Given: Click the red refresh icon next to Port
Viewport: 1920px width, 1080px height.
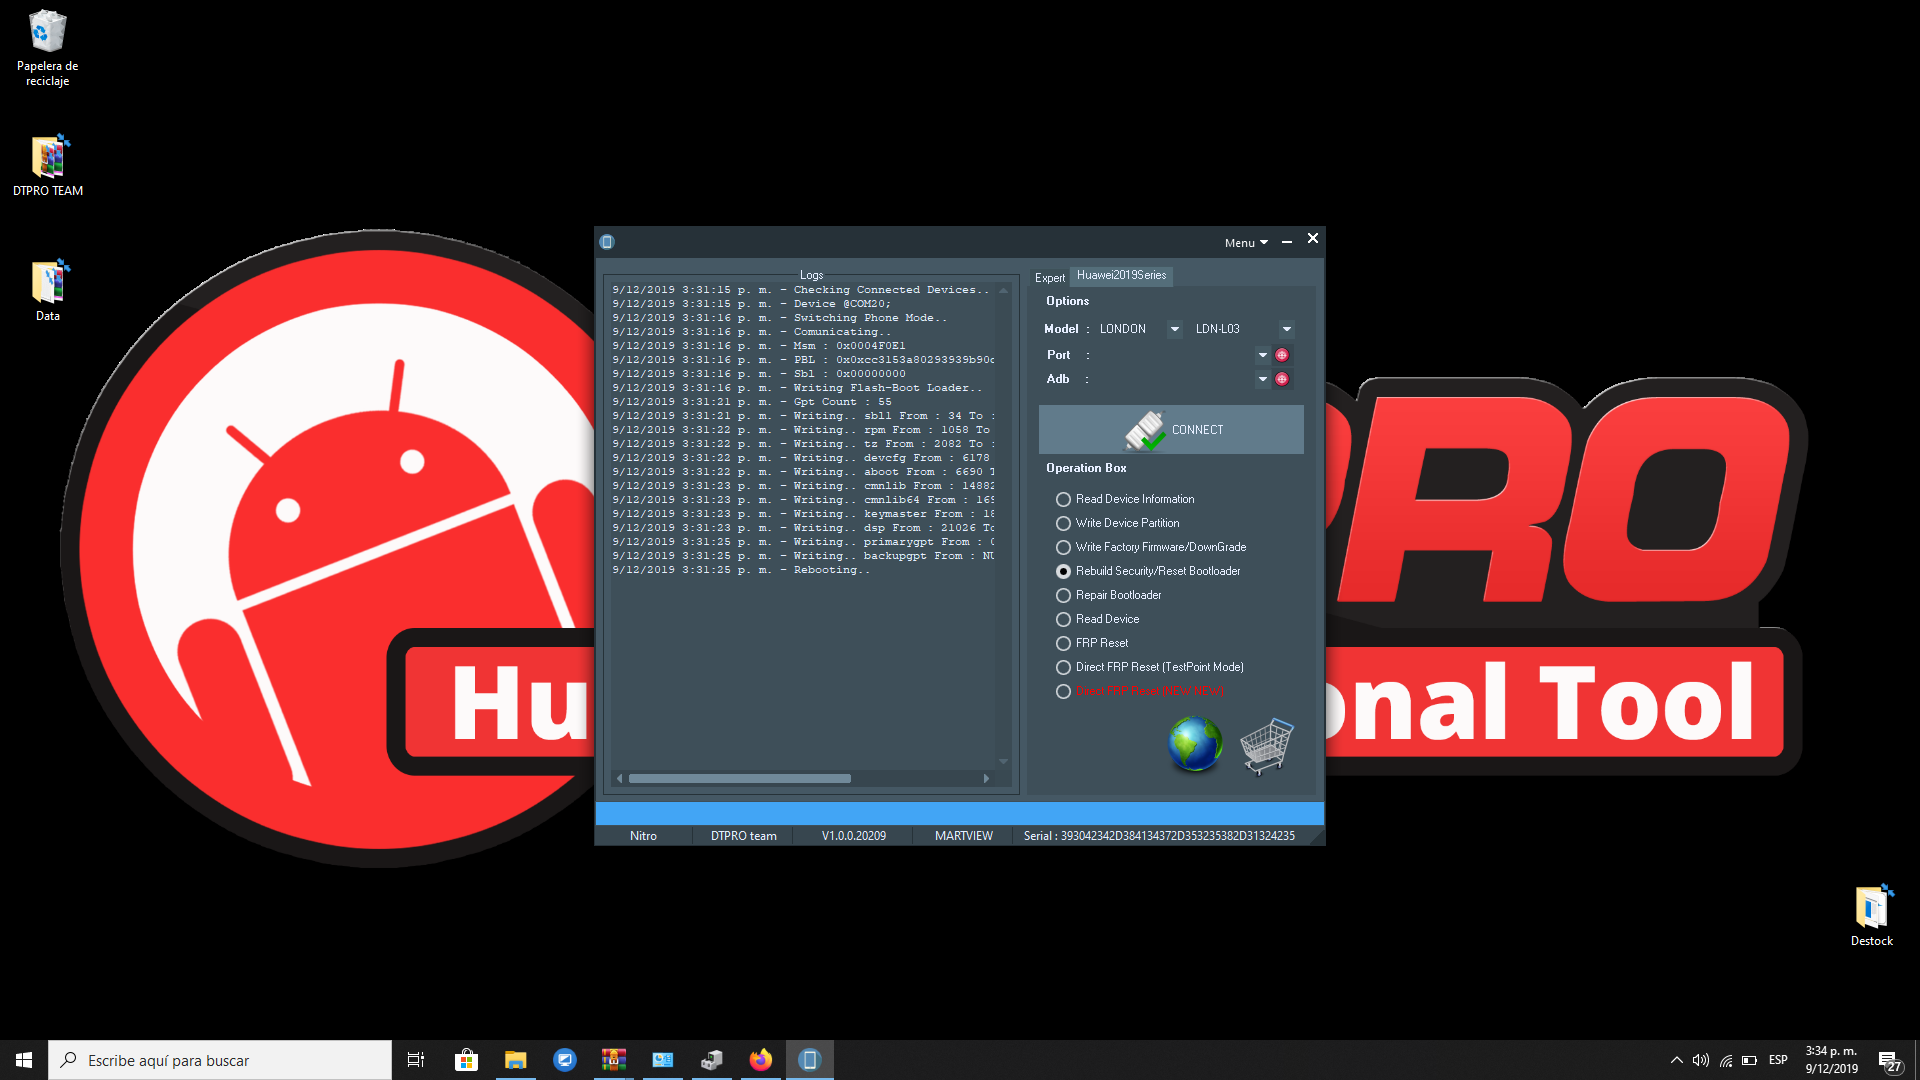Looking at the screenshot, I should pos(1282,355).
